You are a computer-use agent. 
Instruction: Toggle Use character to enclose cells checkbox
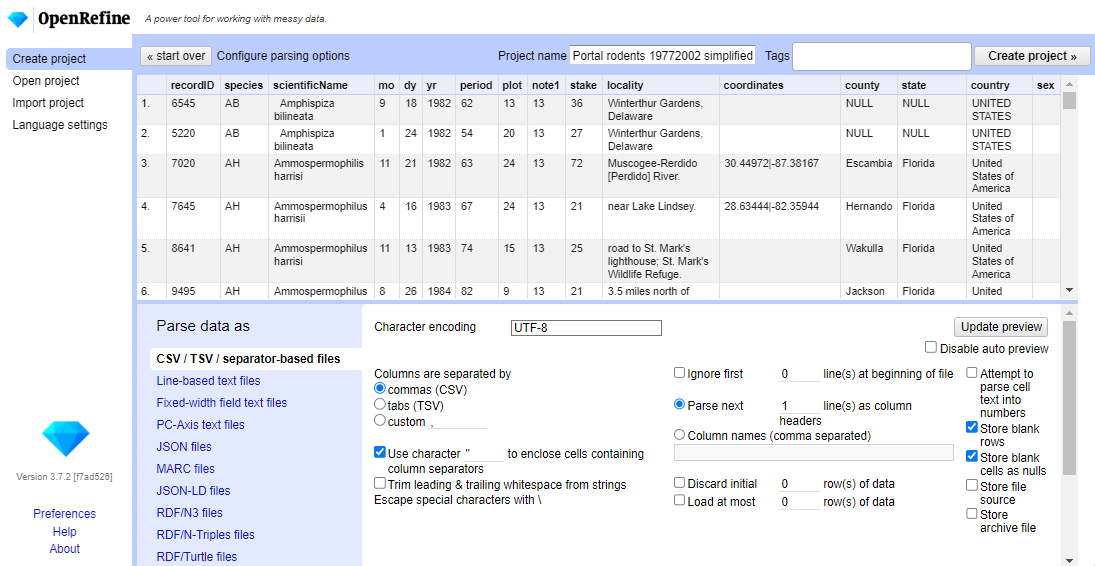click(x=380, y=452)
